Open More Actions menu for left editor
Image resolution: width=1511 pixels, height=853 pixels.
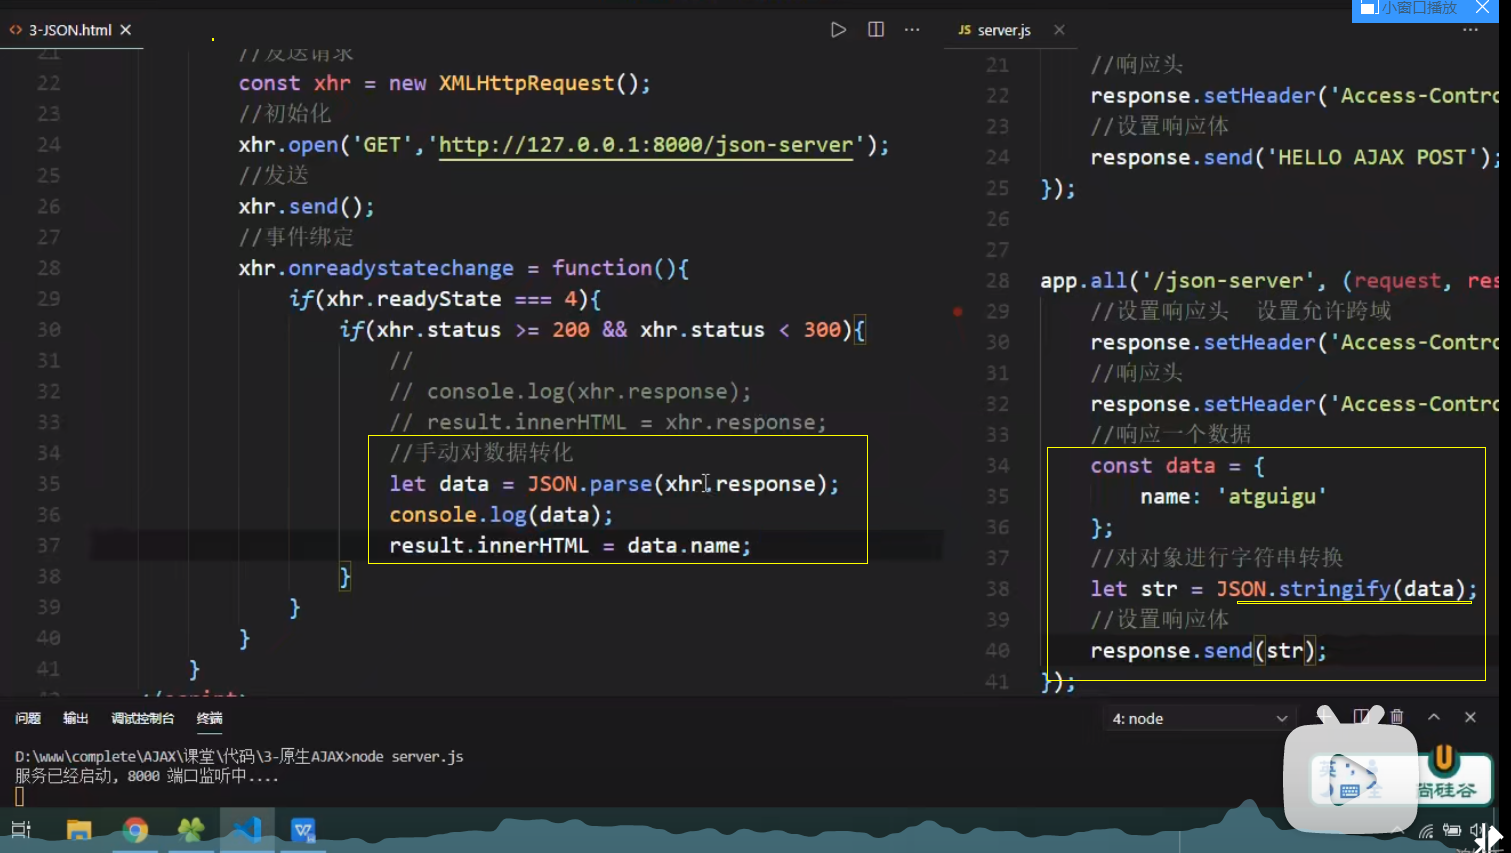912,30
